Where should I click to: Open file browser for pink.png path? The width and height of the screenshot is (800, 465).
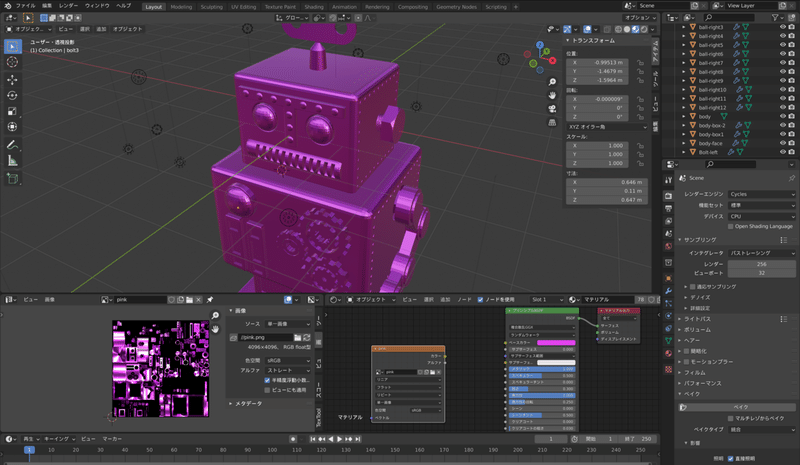point(297,337)
